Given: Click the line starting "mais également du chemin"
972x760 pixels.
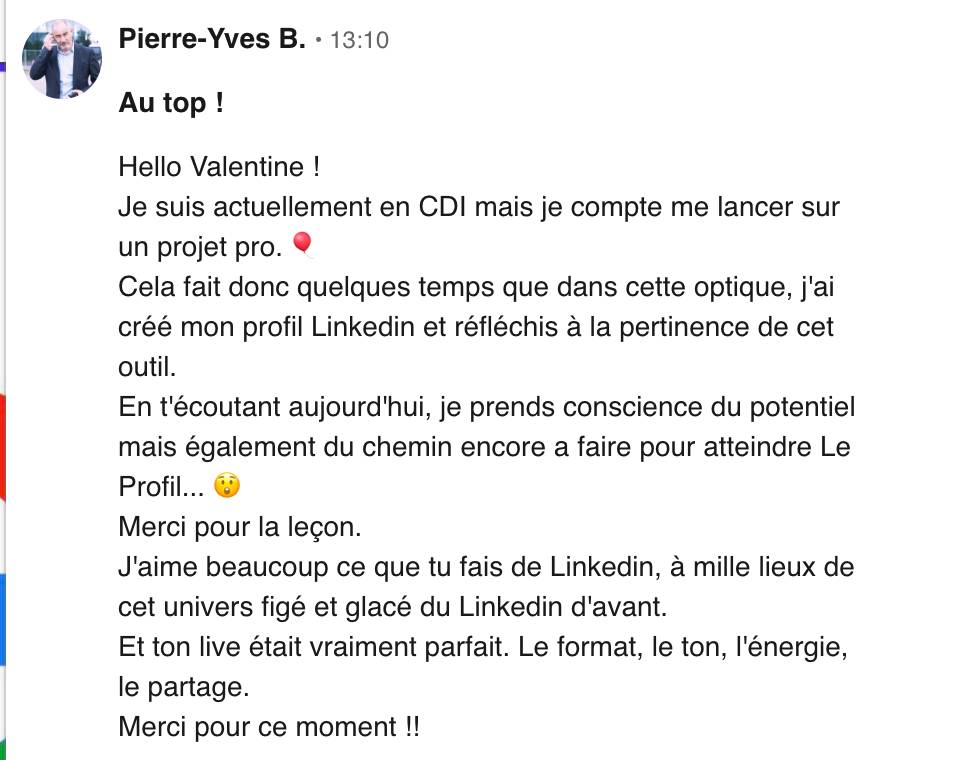Looking at the screenshot, I should point(484,447).
